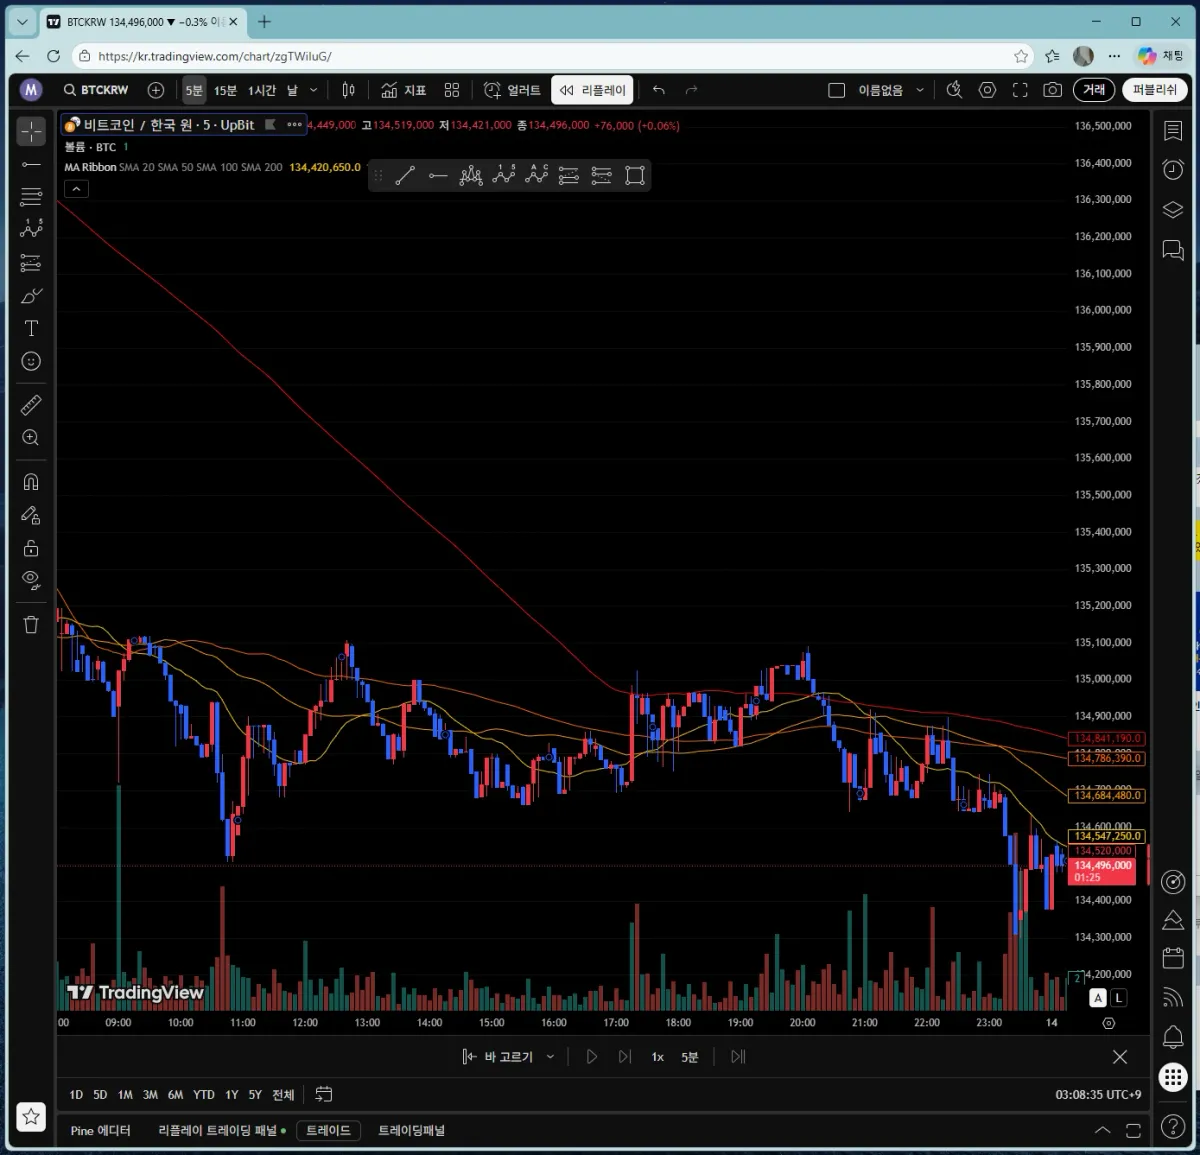Viewport: 1200px width, 1155px height.
Task: Open the help center question icon
Action: point(1173,1127)
